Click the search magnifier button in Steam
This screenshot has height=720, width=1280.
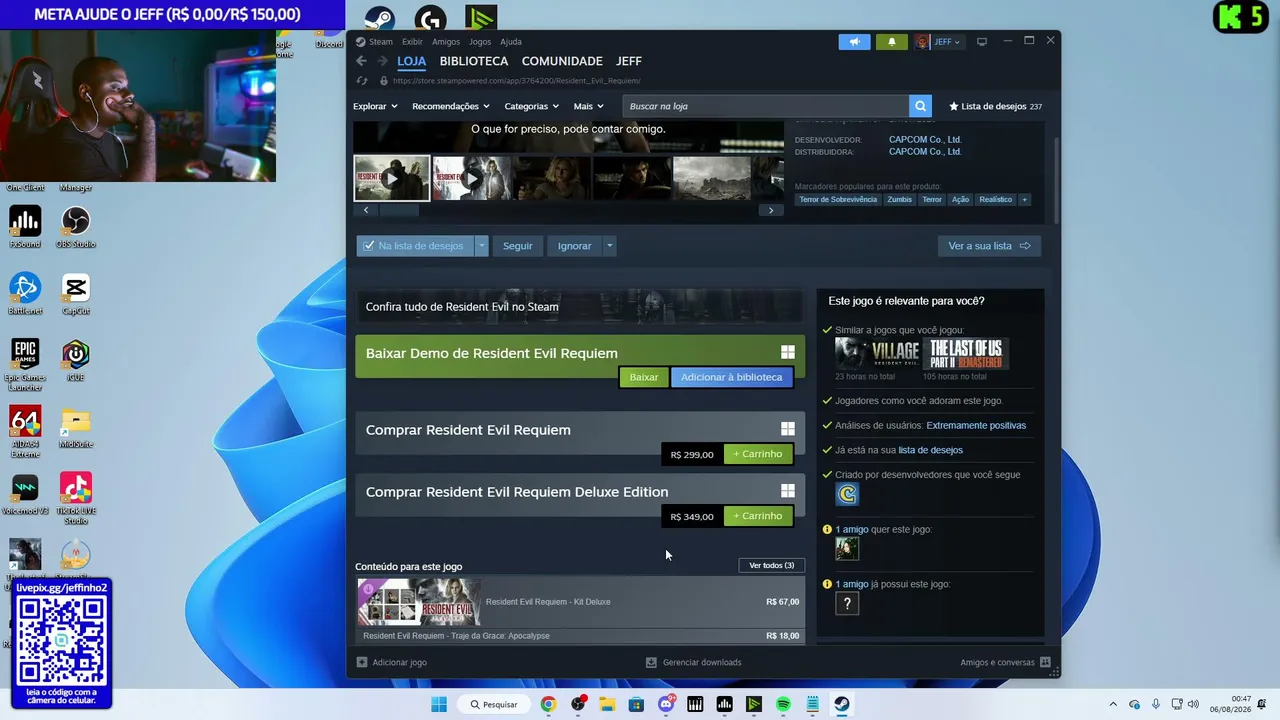920,106
